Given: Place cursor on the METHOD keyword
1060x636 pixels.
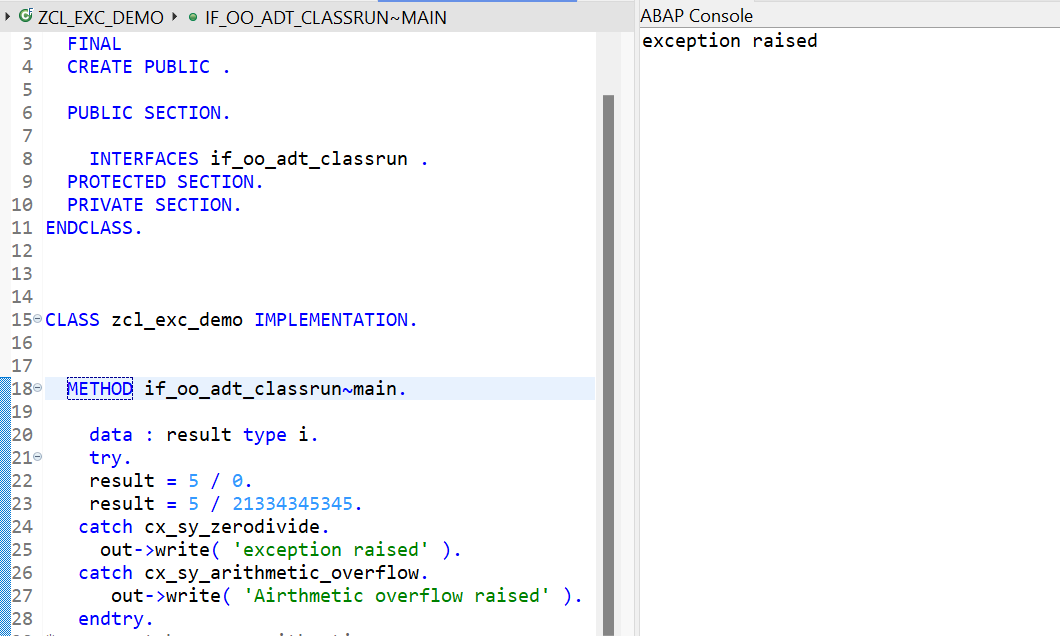Looking at the screenshot, I should click(99, 388).
